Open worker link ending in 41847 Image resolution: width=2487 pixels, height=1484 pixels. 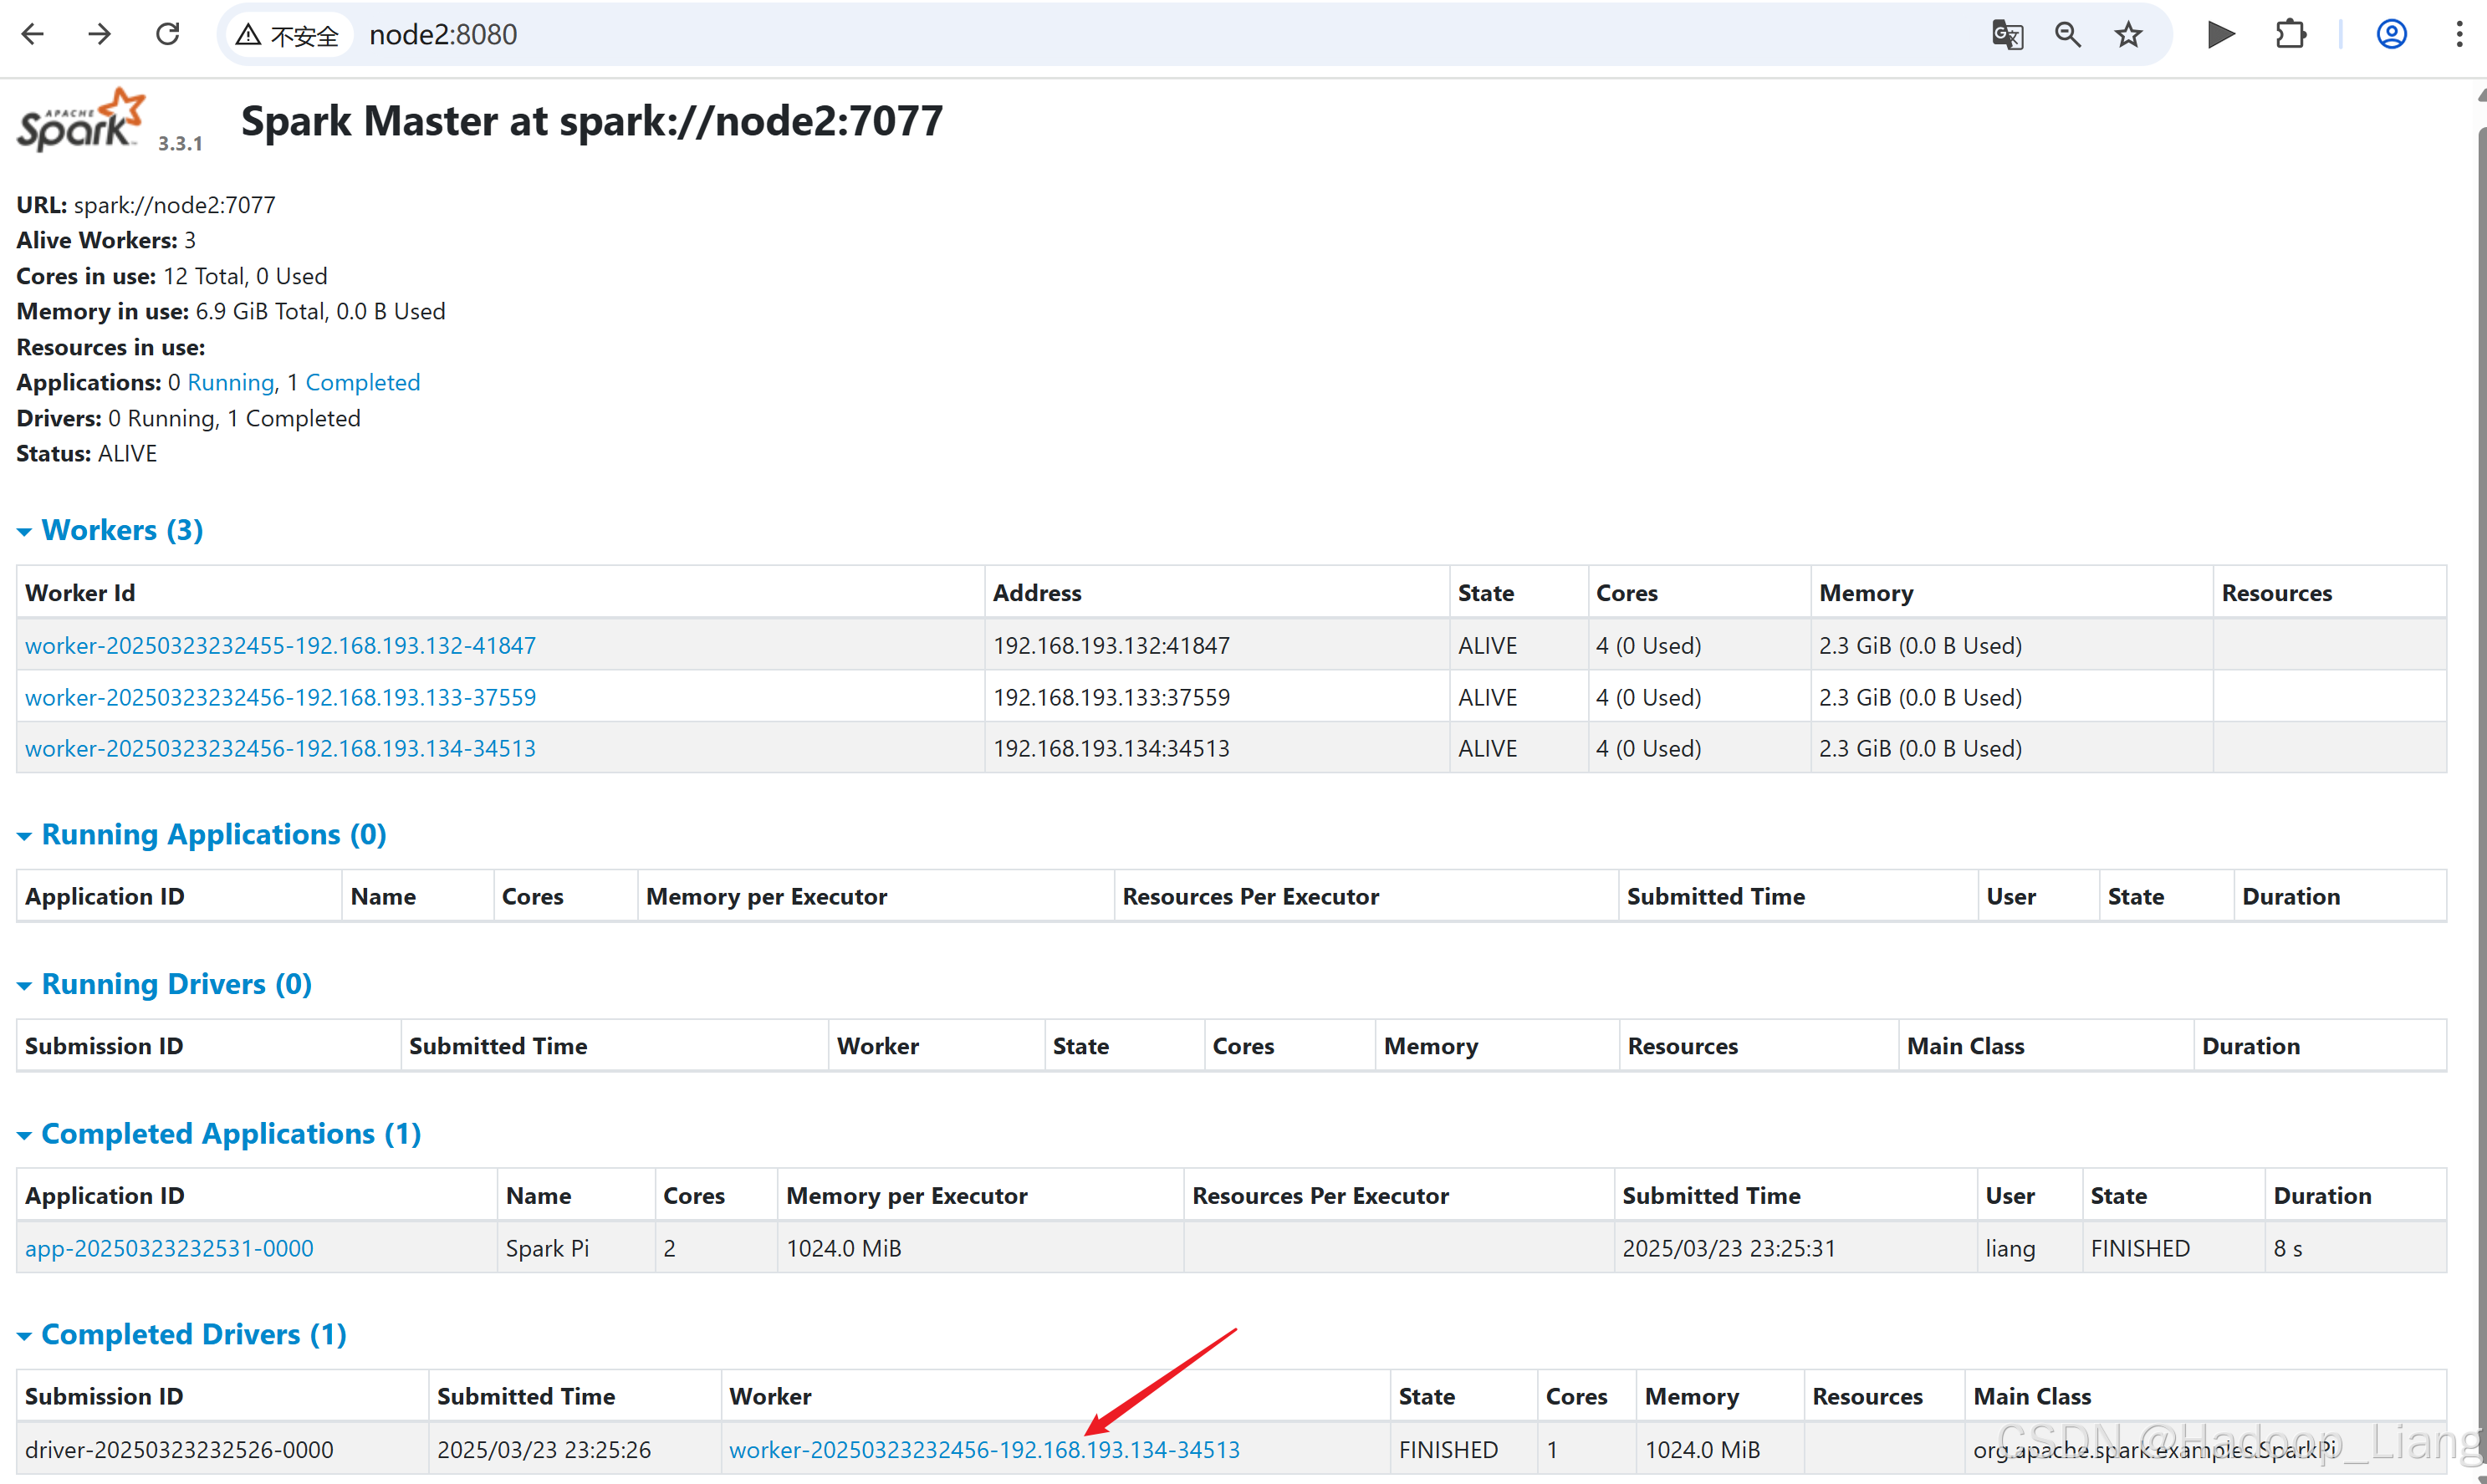point(280,645)
